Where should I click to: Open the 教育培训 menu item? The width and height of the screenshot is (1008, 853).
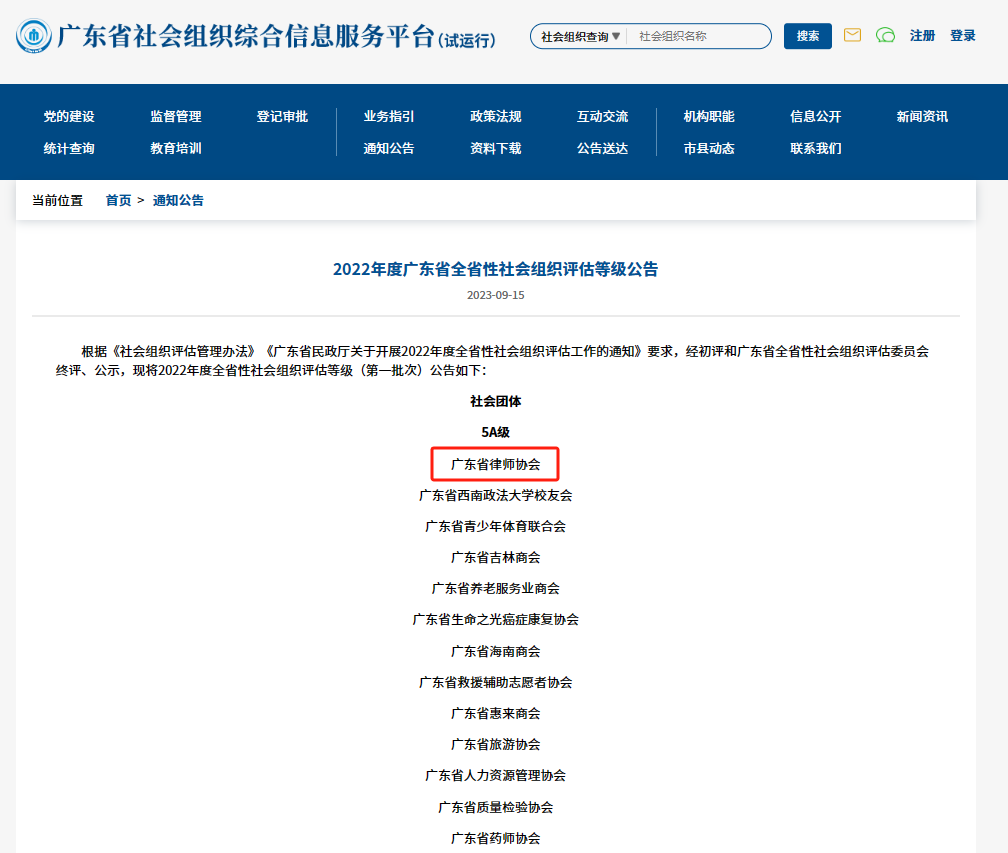coord(176,148)
